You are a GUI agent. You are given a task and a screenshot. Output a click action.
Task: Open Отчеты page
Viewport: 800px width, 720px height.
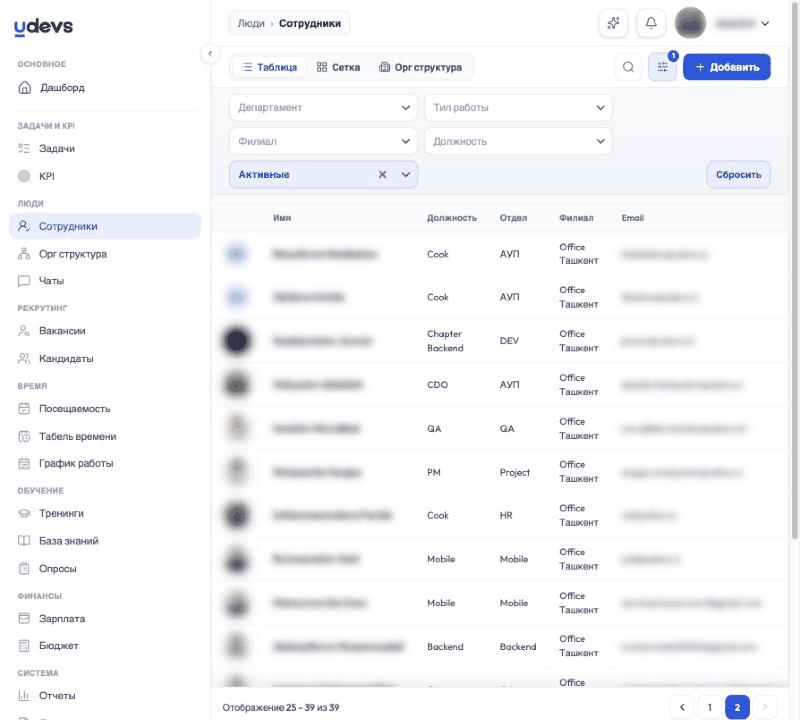click(105, 696)
